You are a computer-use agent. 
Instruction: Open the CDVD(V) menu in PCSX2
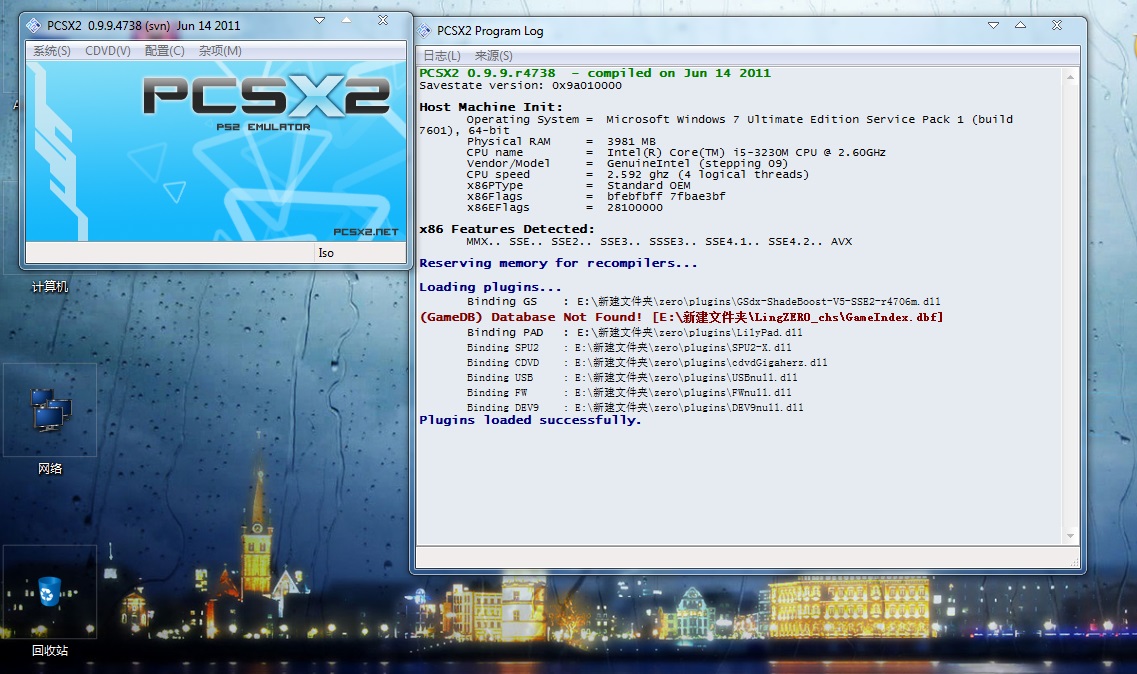coord(107,51)
